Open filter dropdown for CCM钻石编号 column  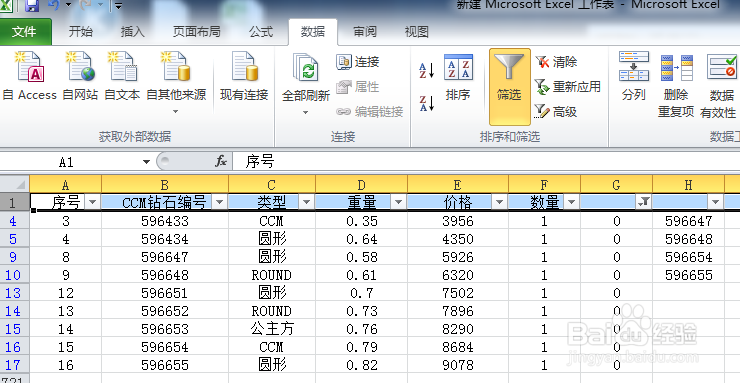tap(219, 202)
